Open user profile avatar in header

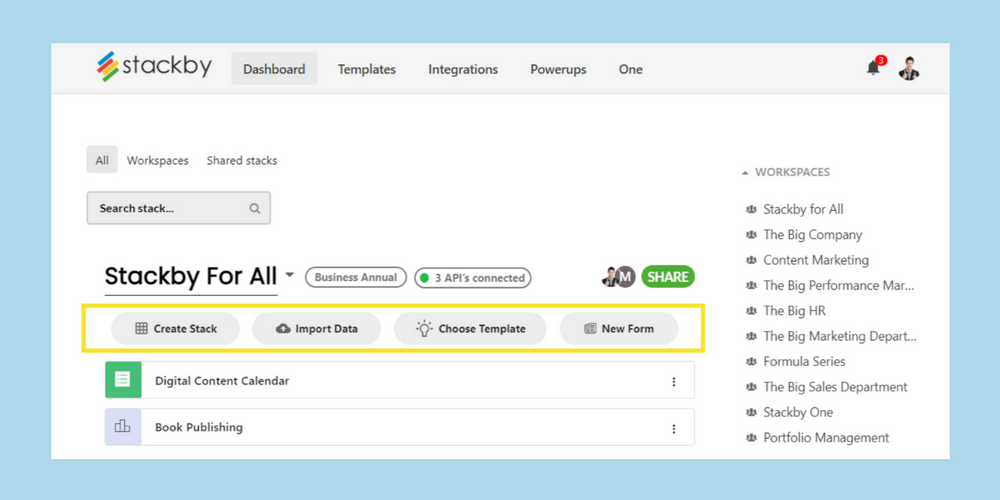908,68
